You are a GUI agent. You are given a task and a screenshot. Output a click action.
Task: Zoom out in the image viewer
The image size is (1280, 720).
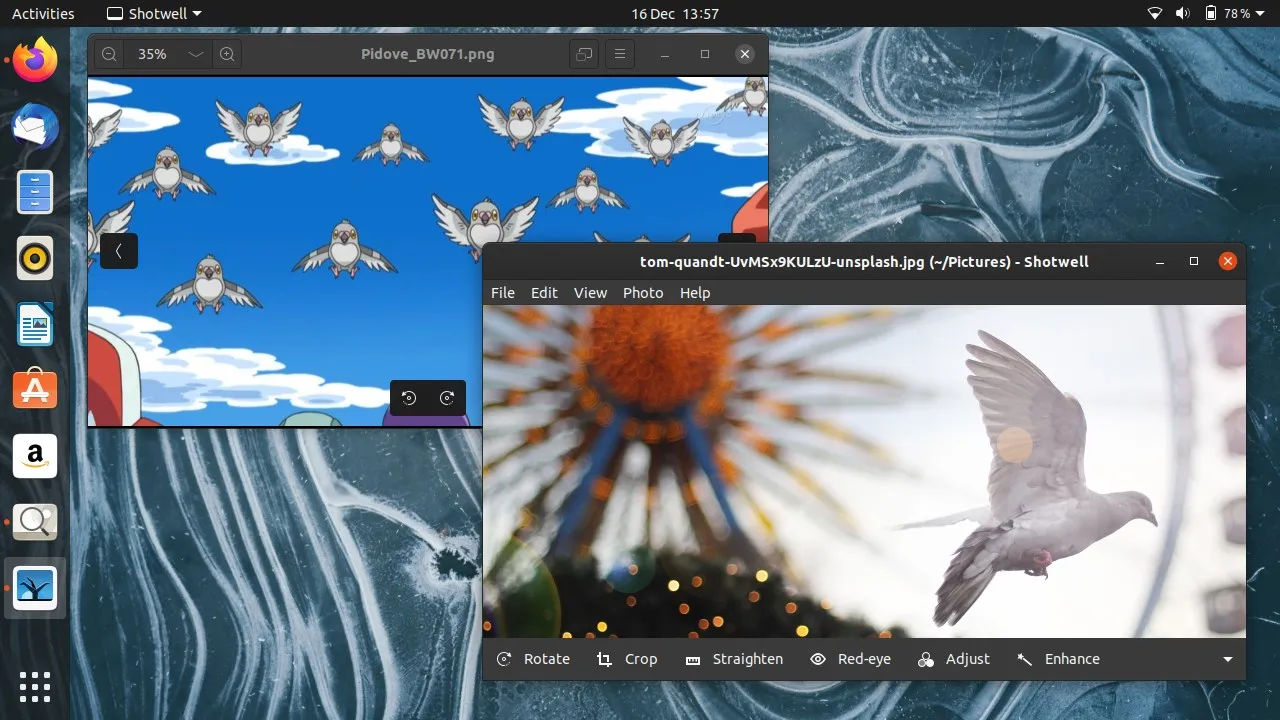[x=109, y=54]
